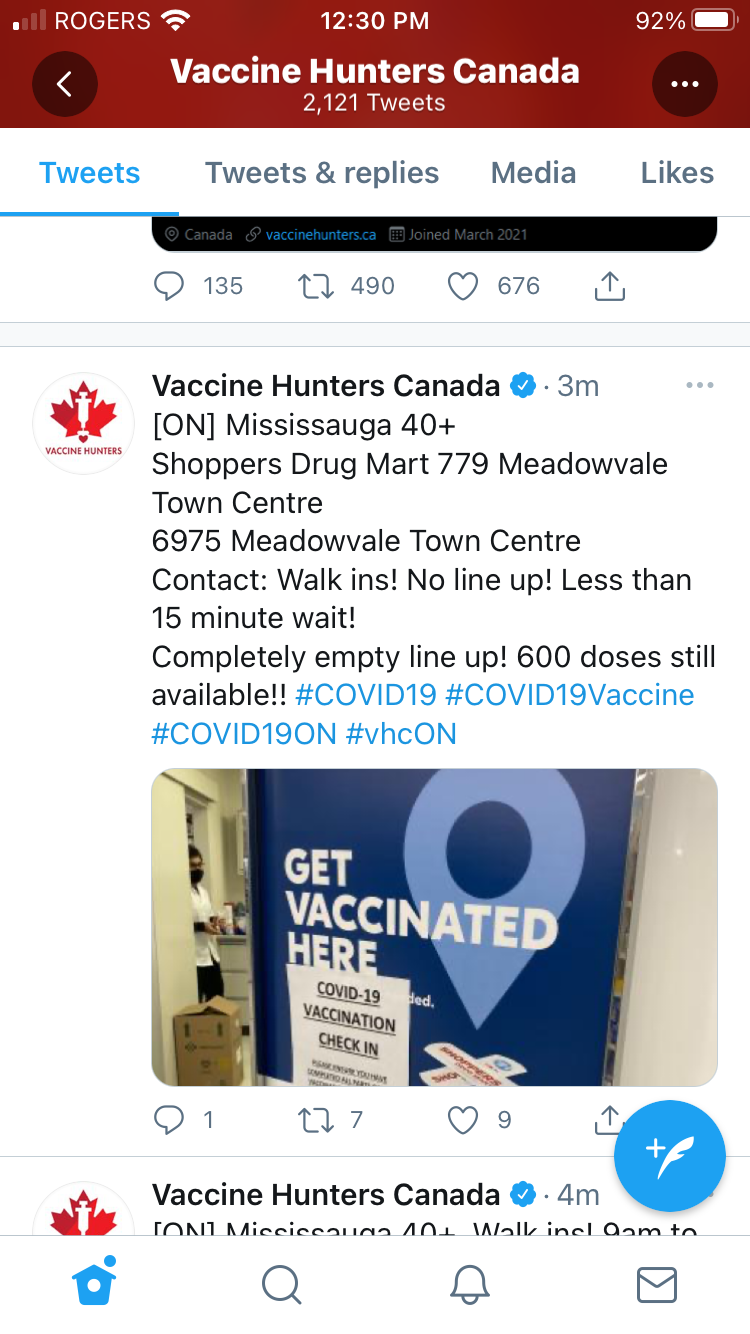Tap the #COVID19Vaccine hashtag
Image resolution: width=750 pixels, height=1334 pixels.
(569, 695)
